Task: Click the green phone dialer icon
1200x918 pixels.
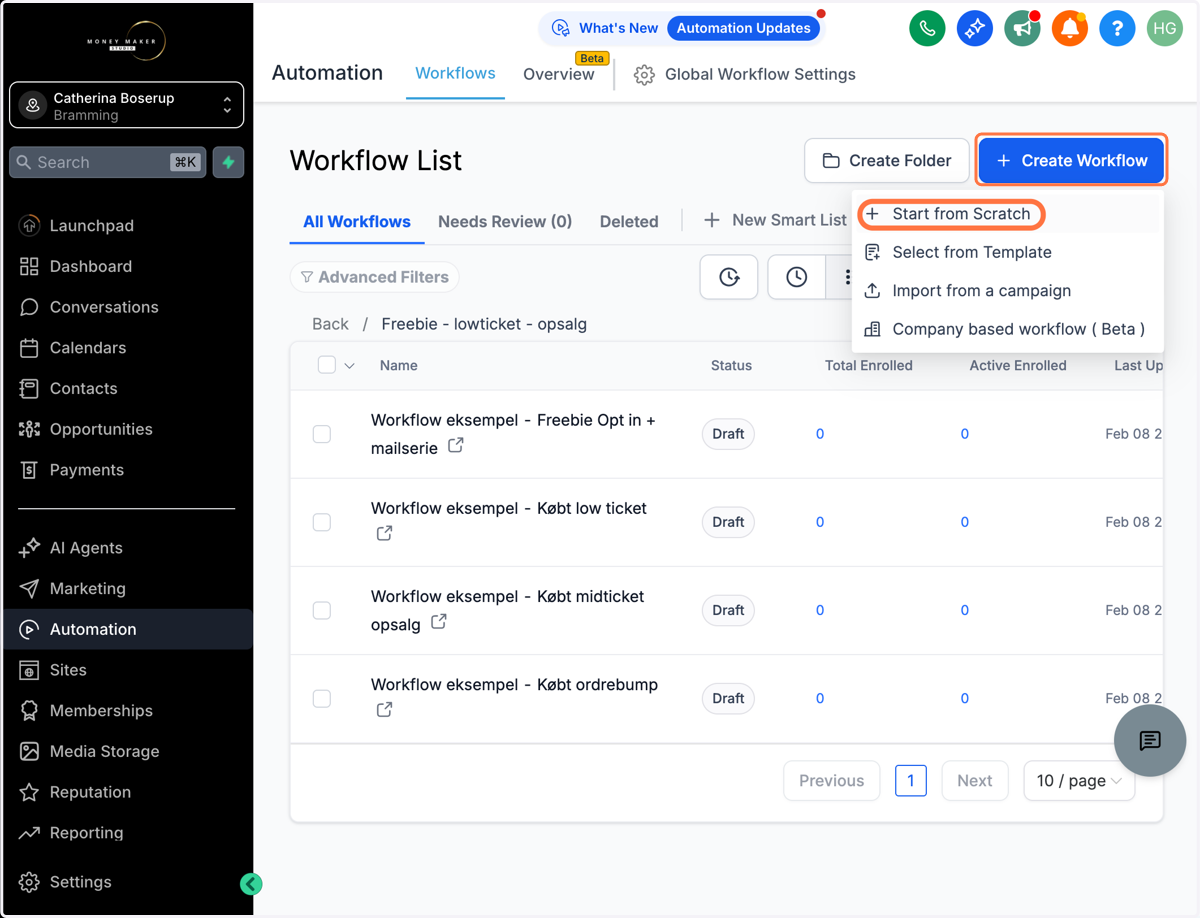Action: (x=927, y=29)
